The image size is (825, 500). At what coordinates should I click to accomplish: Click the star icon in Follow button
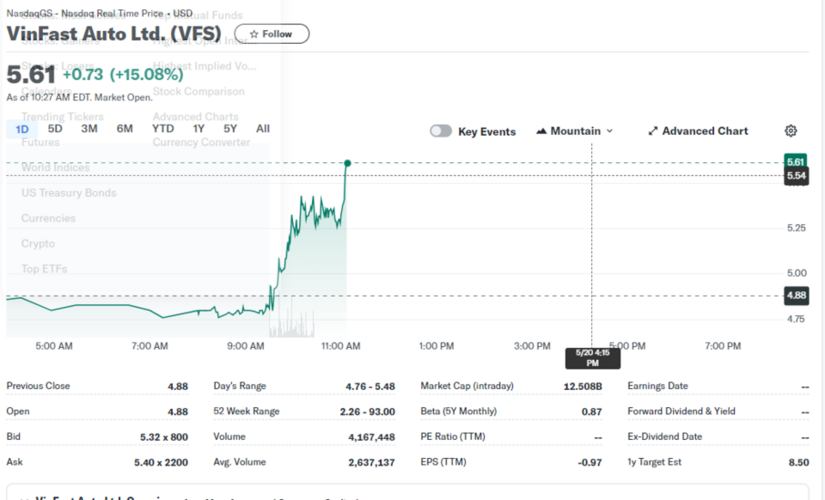pos(254,34)
